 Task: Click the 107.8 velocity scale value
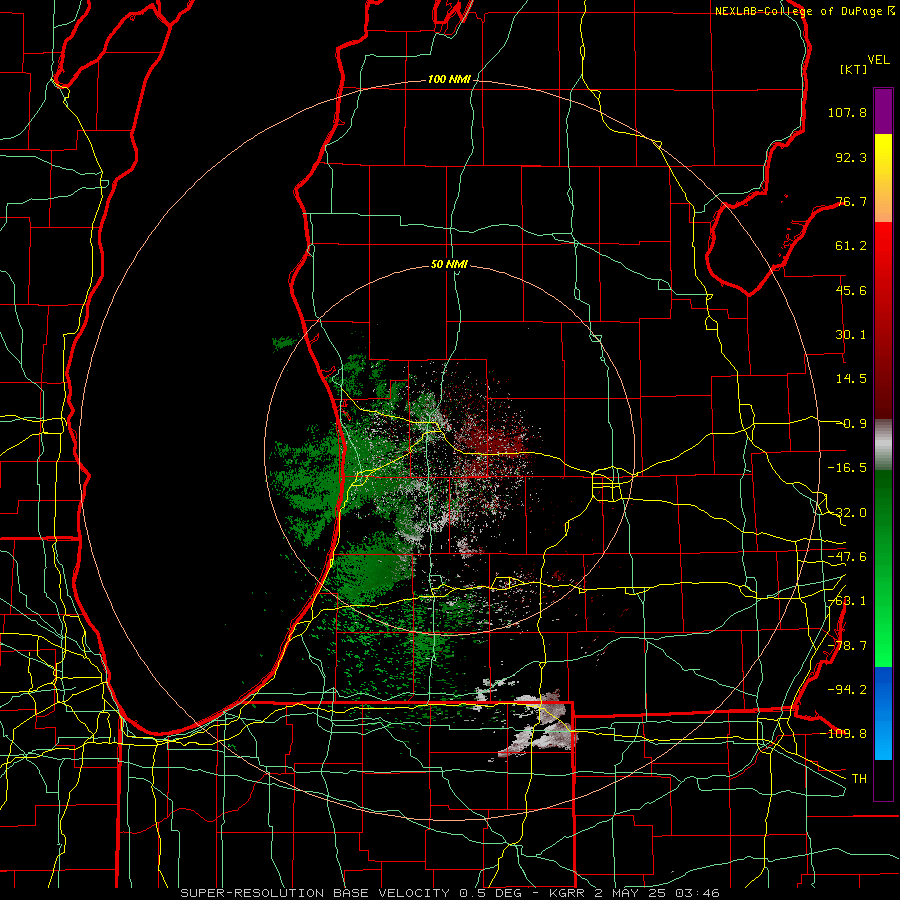(847, 112)
